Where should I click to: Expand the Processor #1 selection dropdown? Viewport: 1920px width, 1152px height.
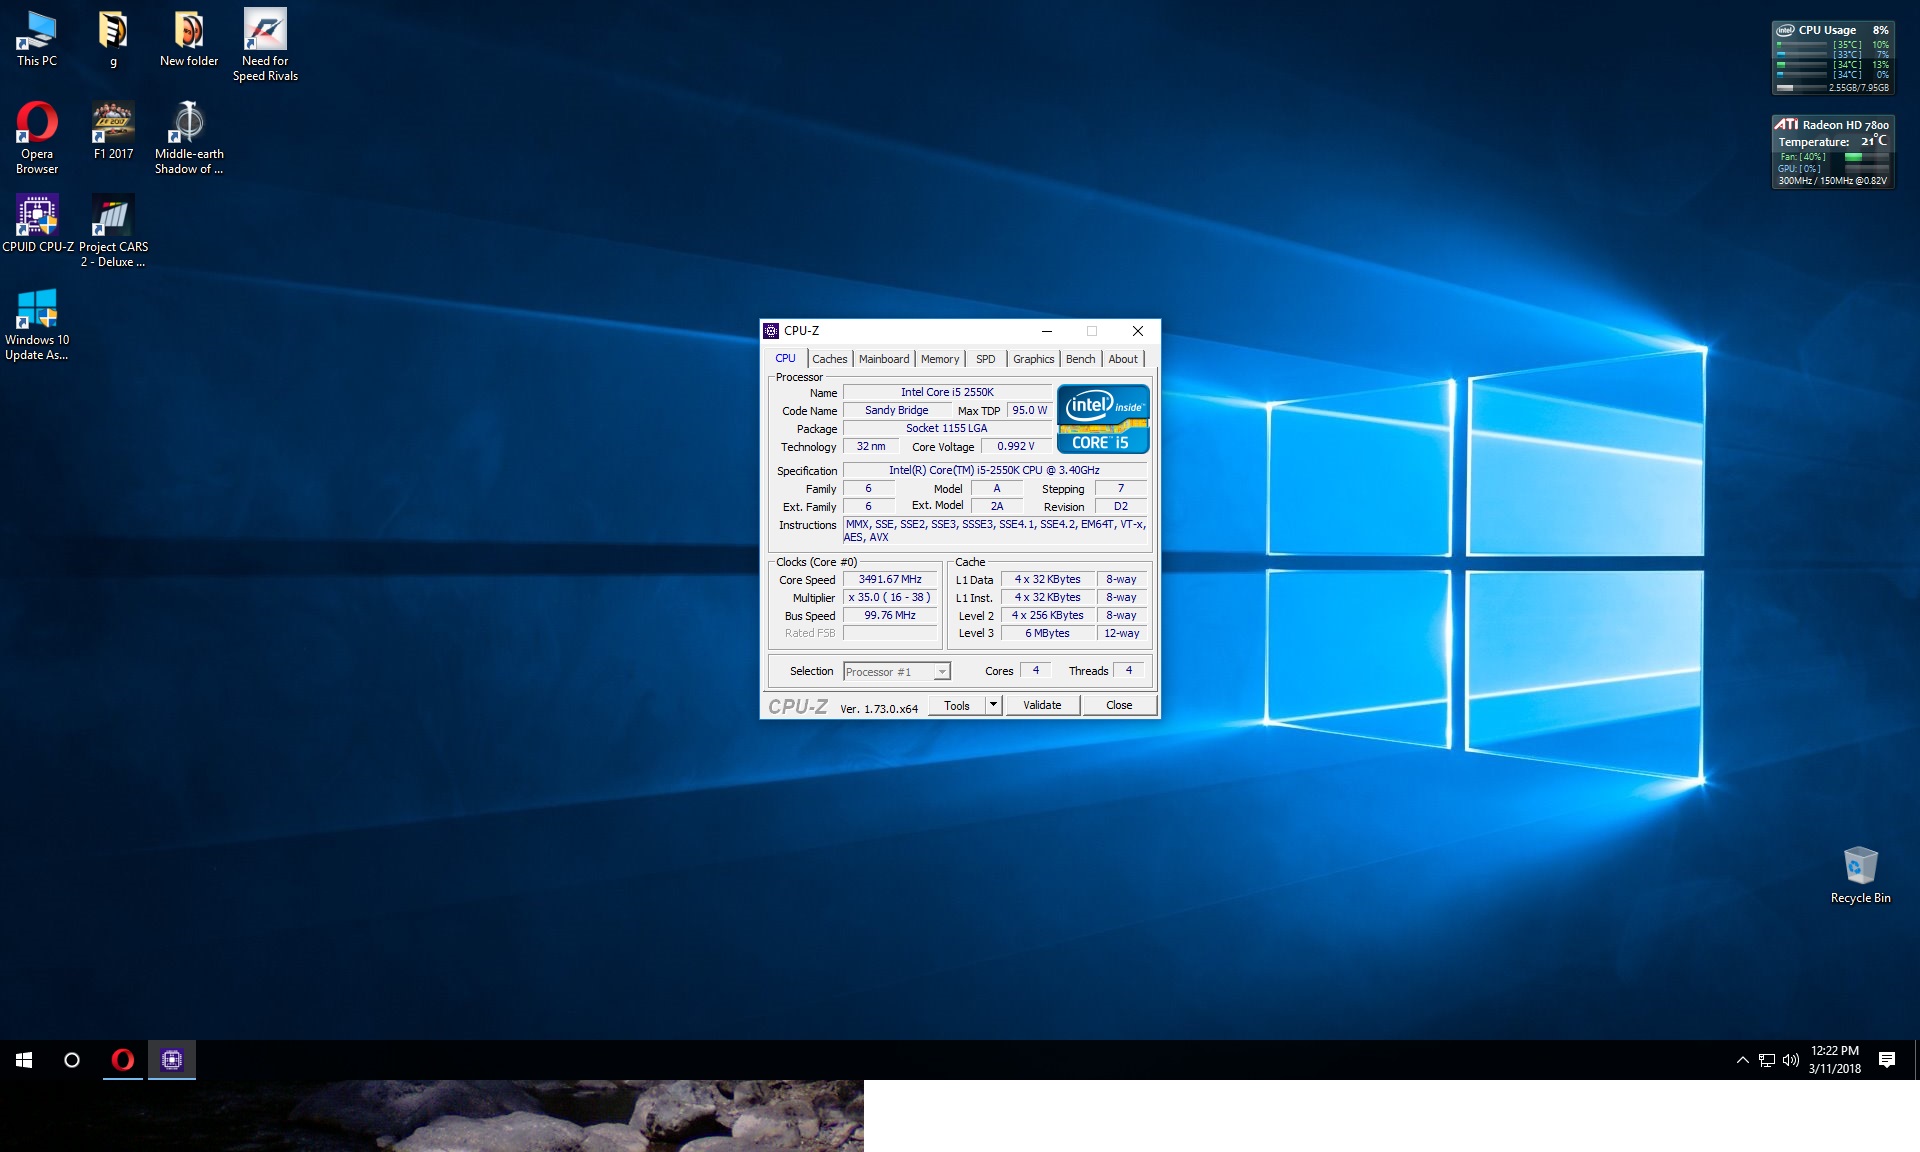tap(941, 672)
